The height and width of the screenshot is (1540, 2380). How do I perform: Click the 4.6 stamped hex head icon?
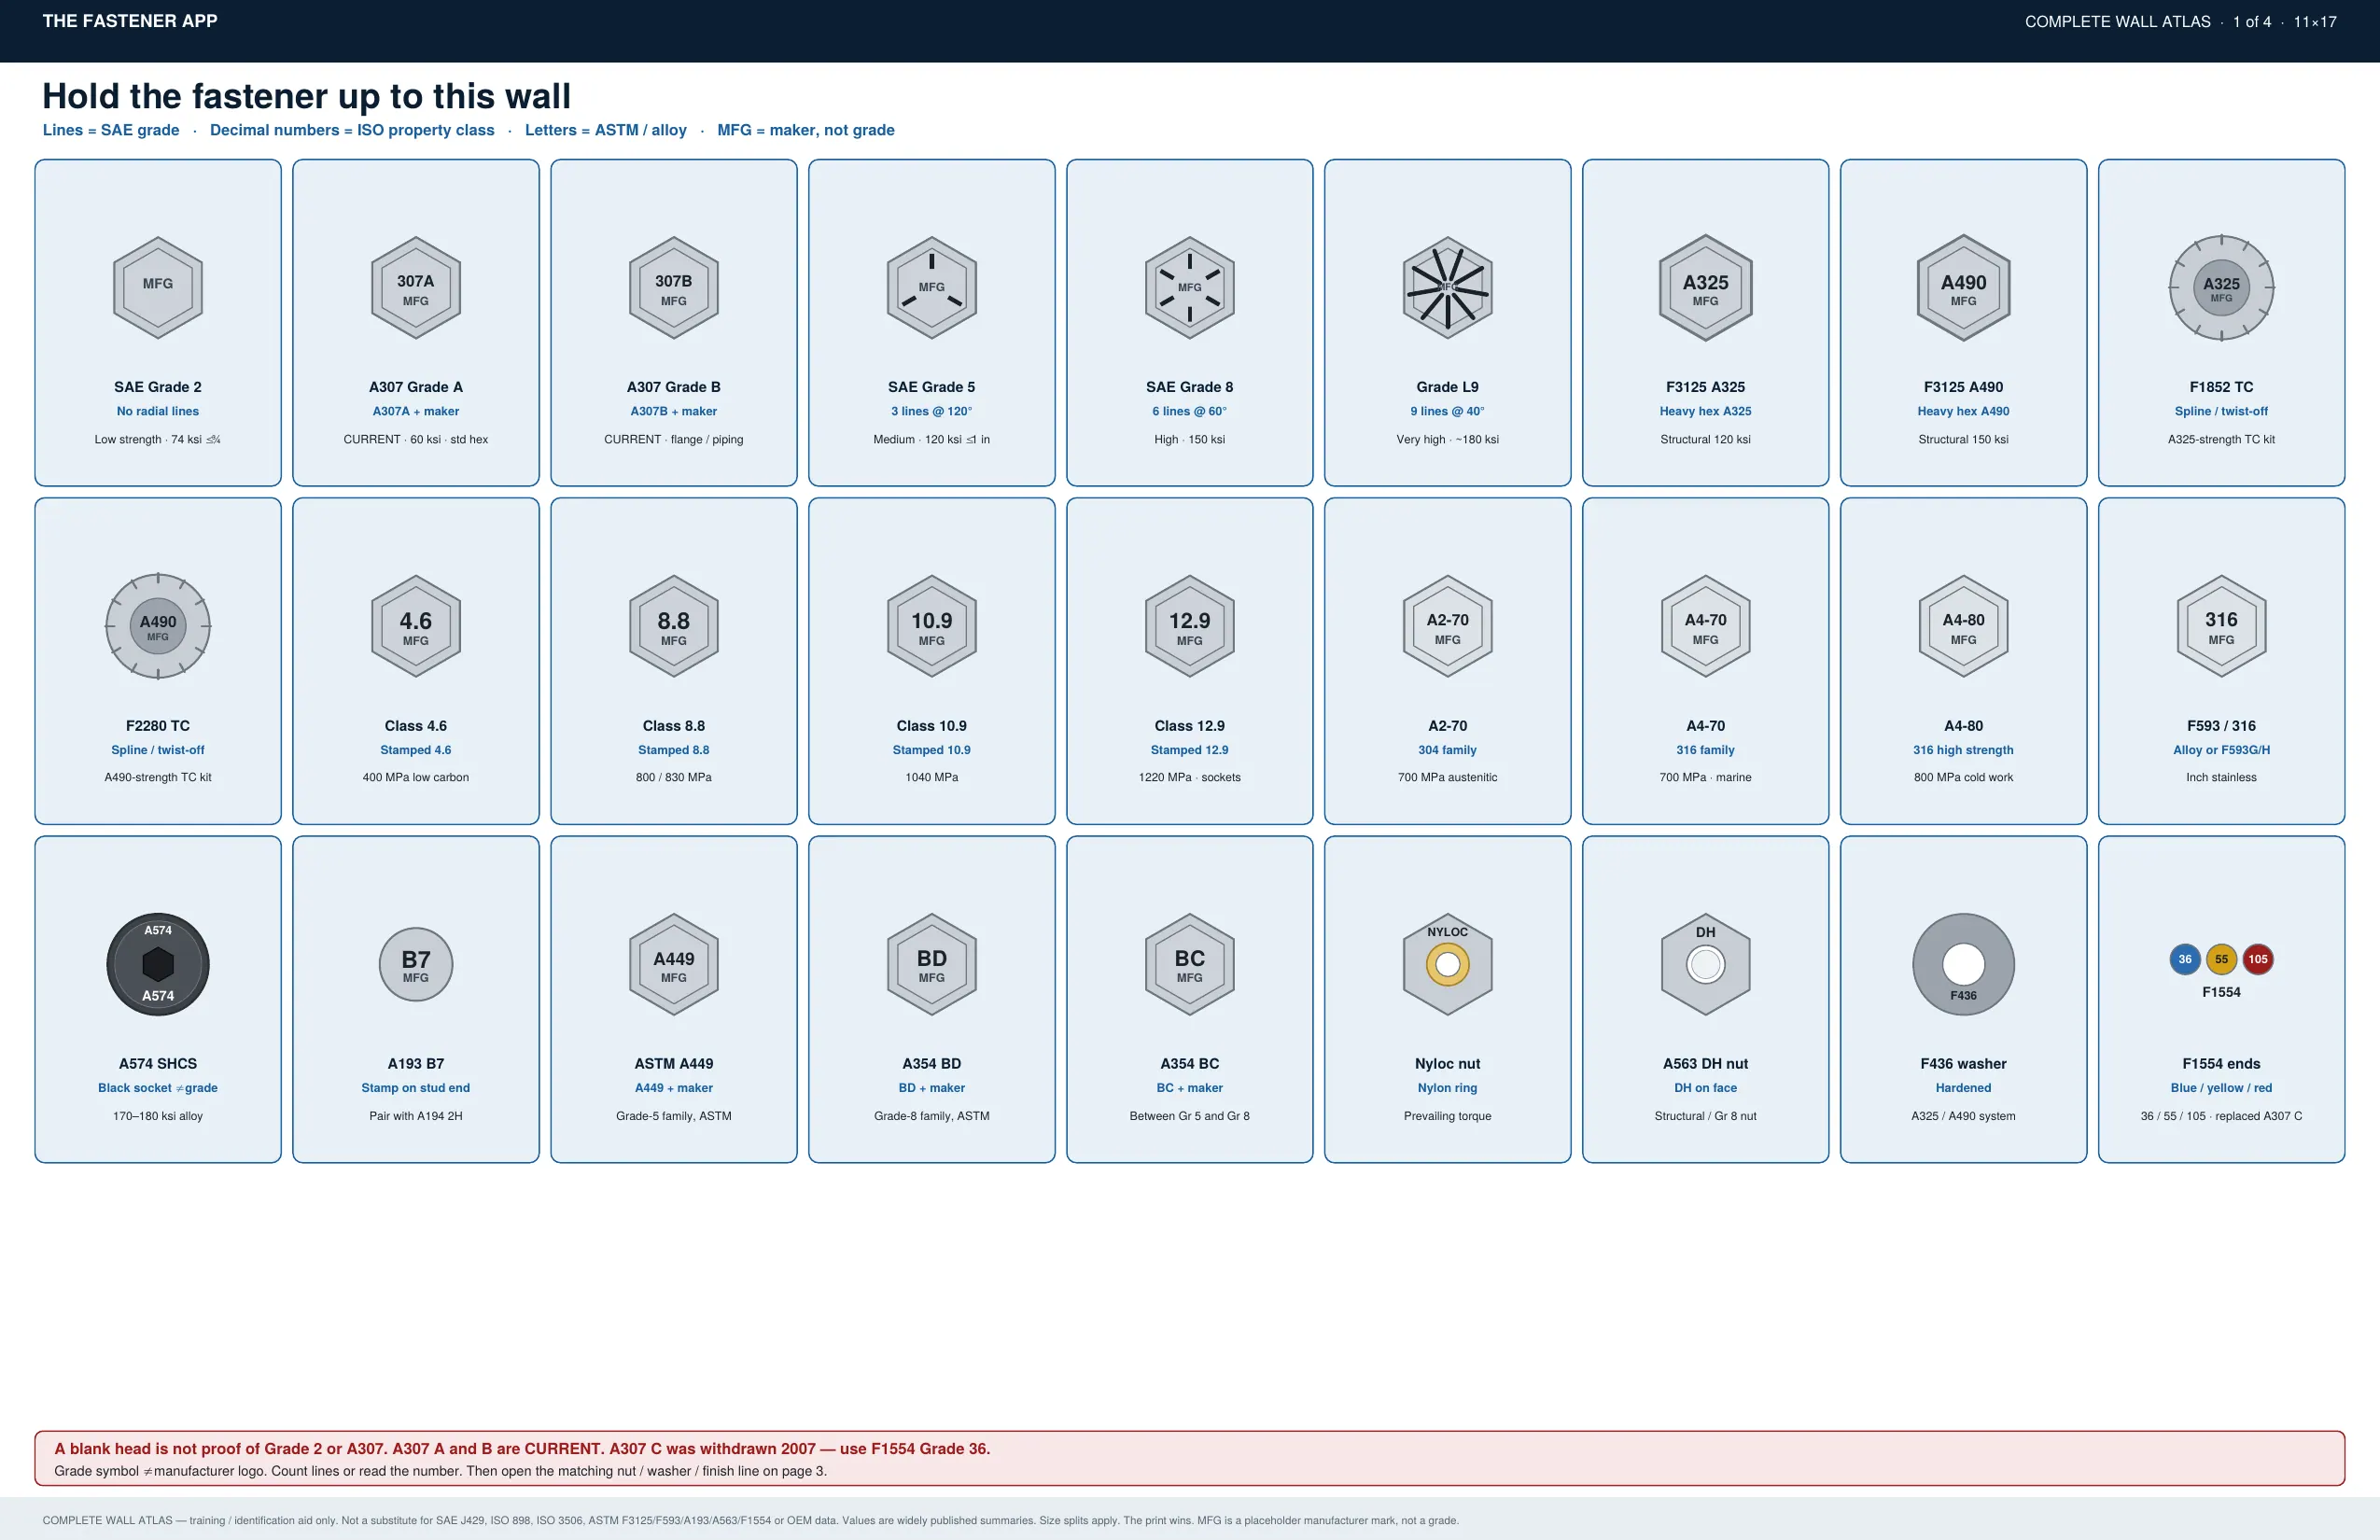tap(416, 626)
